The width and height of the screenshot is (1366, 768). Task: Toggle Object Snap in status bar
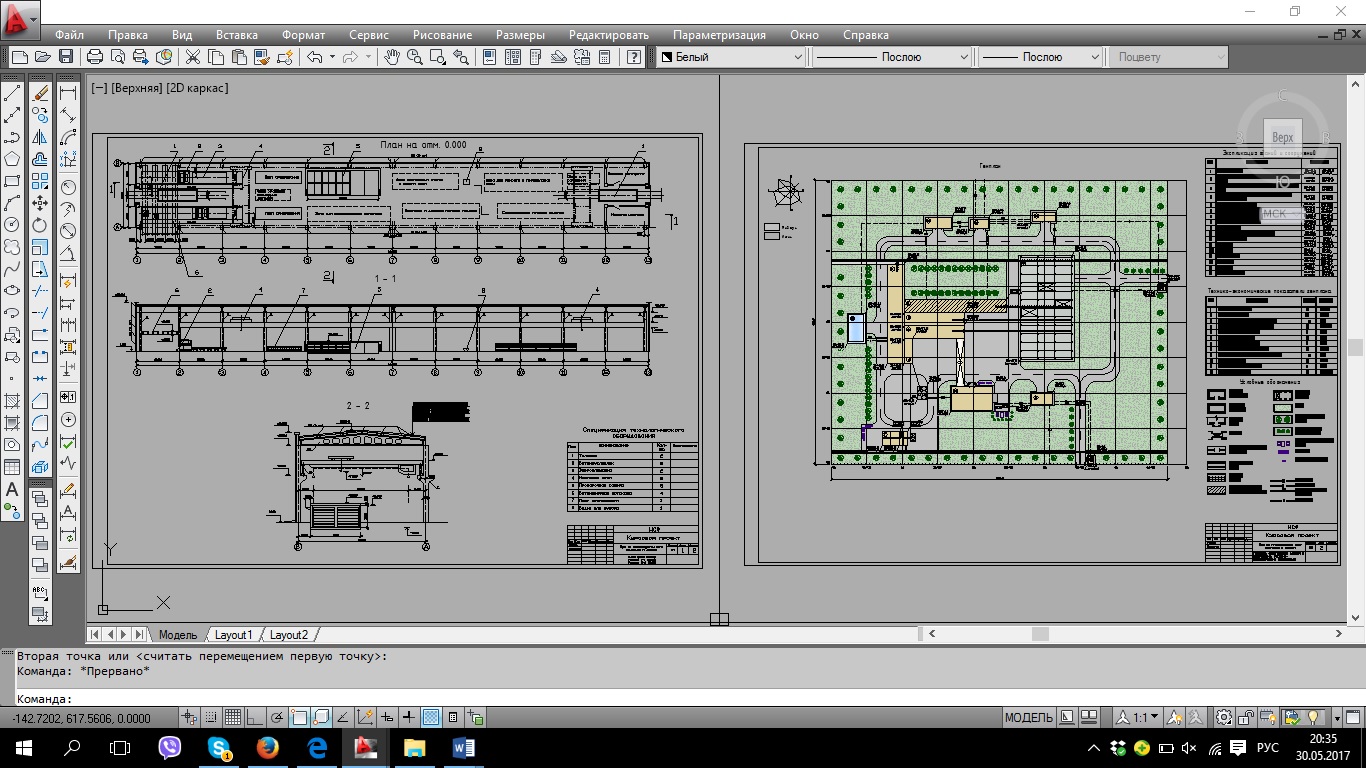[x=299, y=717]
